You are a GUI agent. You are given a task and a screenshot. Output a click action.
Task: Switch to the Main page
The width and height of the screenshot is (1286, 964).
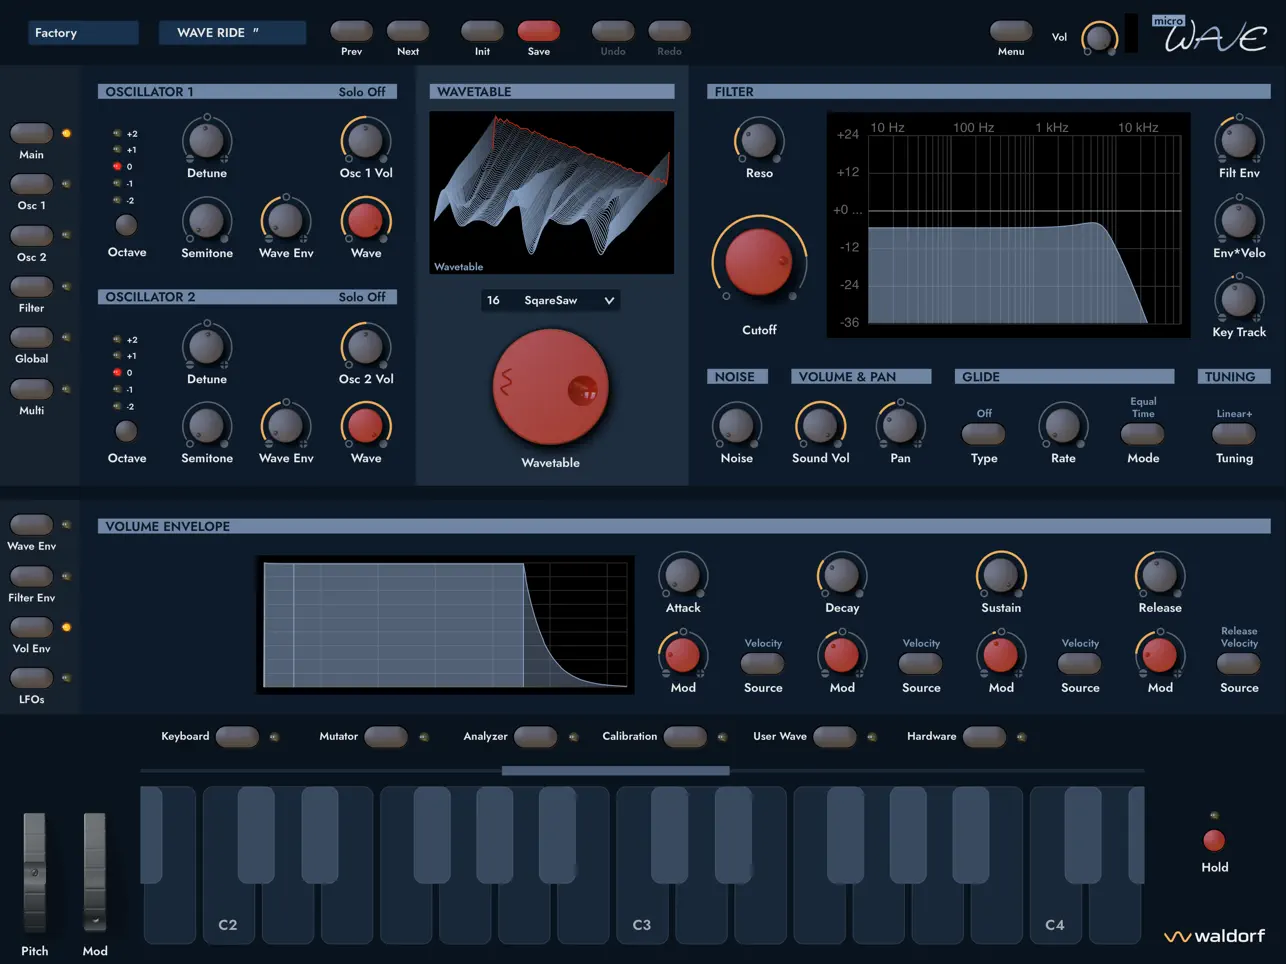pos(31,133)
